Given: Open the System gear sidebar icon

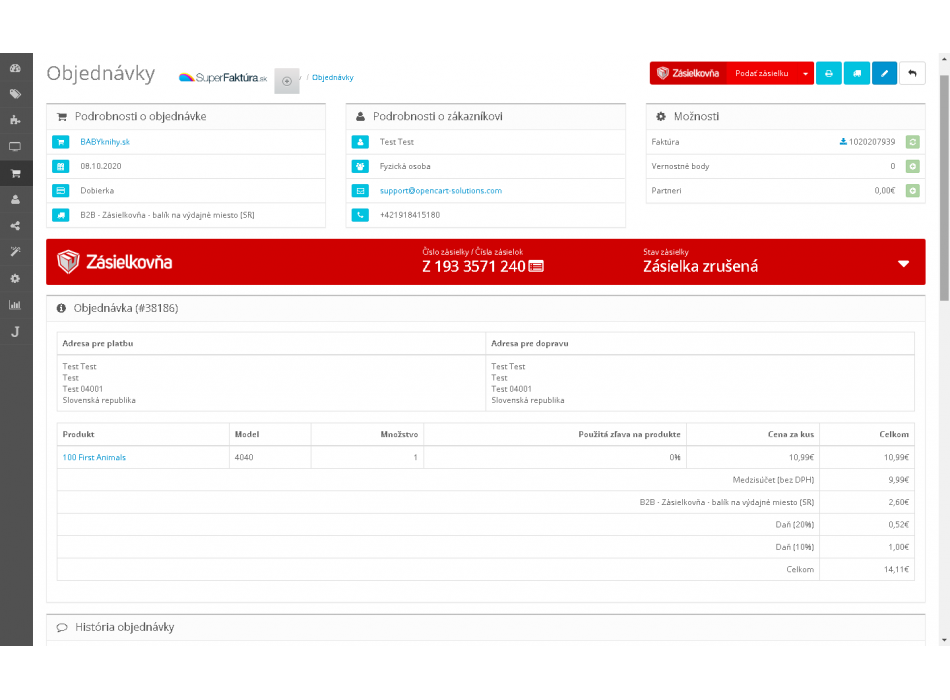Looking at the screenshot, I should point(15,278).
